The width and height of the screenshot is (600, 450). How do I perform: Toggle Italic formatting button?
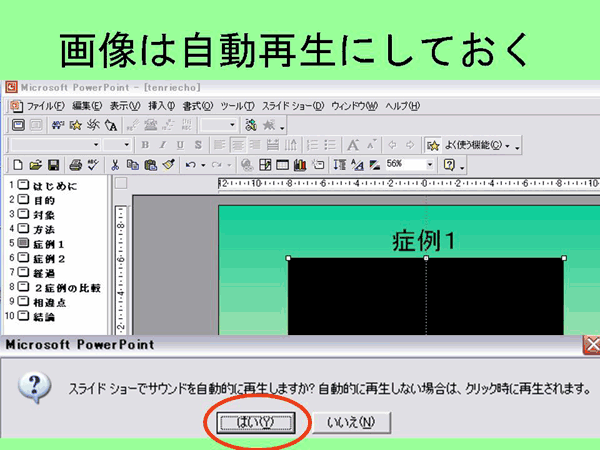[160, 145]
